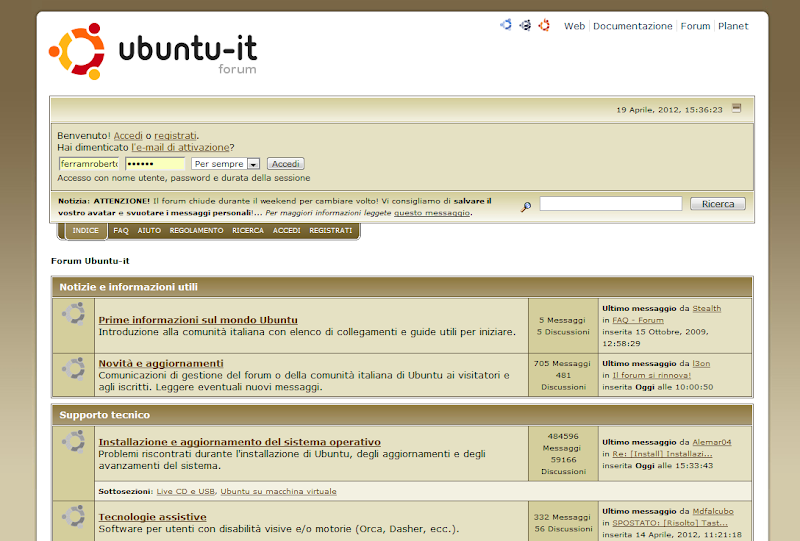Click the orange Ubuntu logo icon at top right

[544, 26]
